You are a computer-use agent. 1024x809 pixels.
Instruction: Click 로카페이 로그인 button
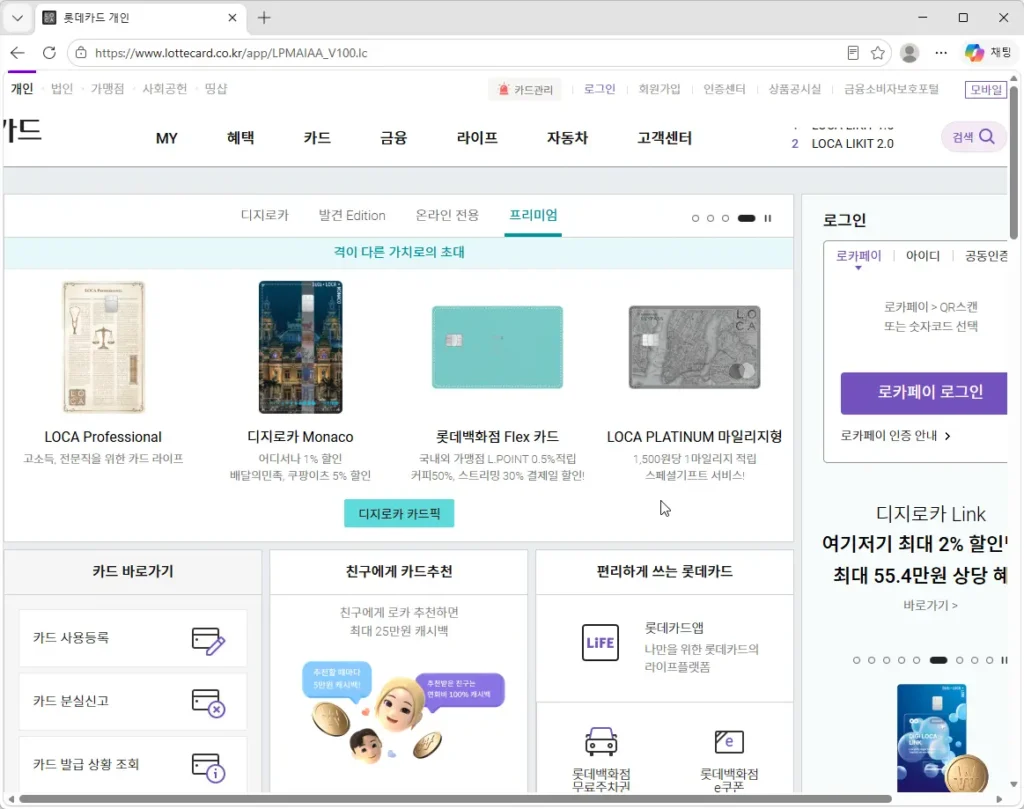coord(924,393)
